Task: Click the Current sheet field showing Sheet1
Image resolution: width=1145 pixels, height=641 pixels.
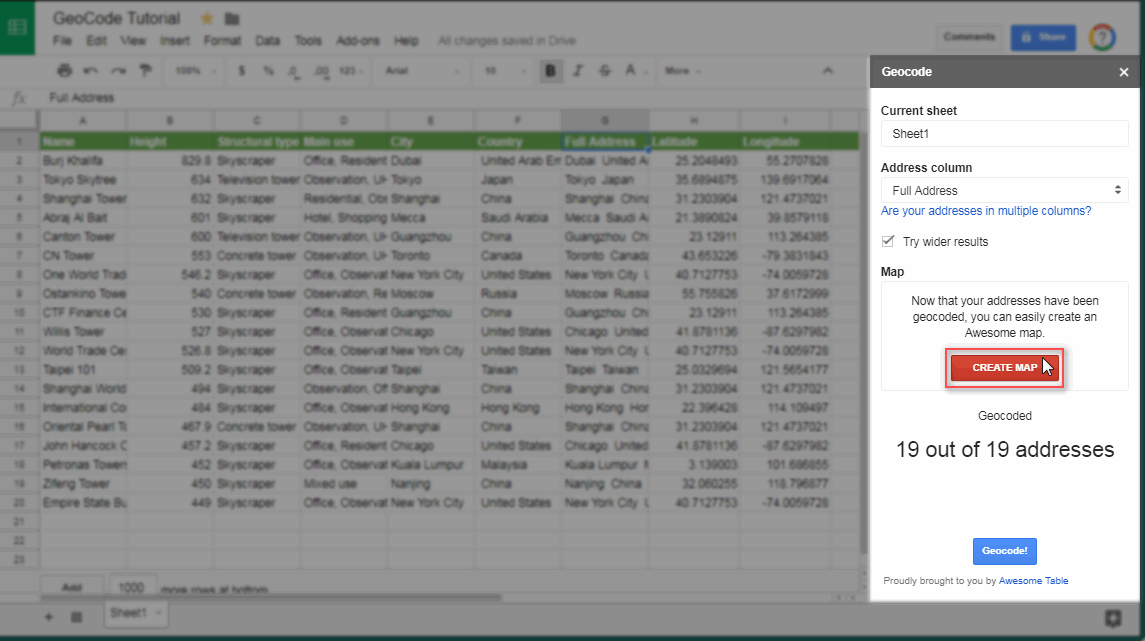Action: coord(1005,134)
